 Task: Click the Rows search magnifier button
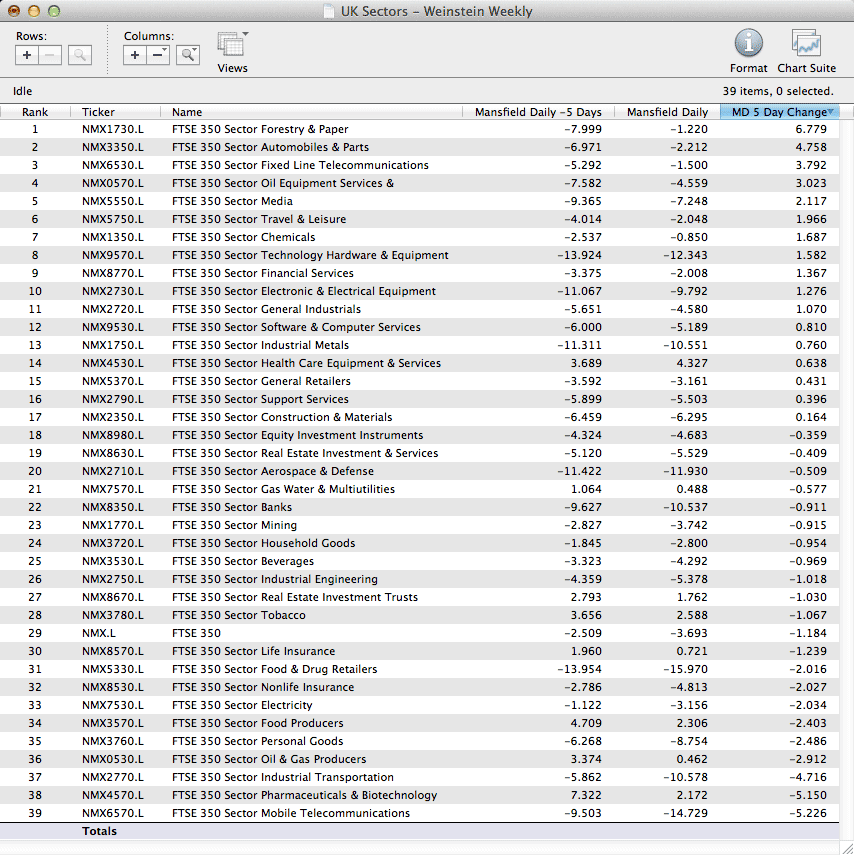point(80,55)
